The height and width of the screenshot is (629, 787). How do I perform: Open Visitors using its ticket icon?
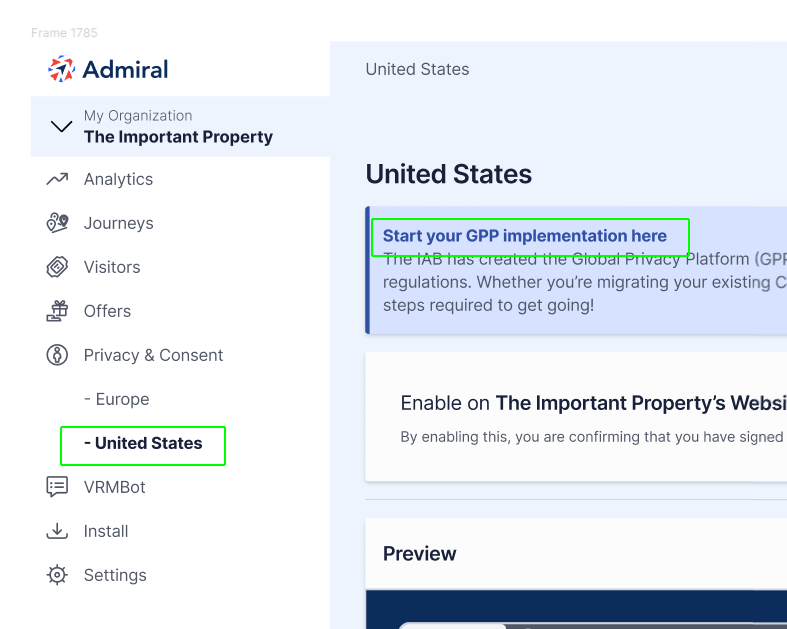point(57,267)
